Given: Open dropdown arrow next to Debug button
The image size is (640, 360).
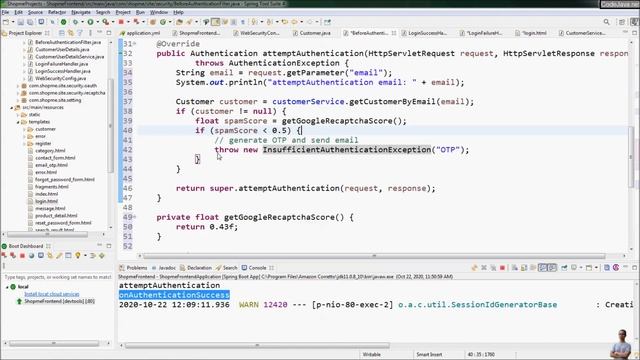Looking at the screenshot, I should [x=82, y=22].
